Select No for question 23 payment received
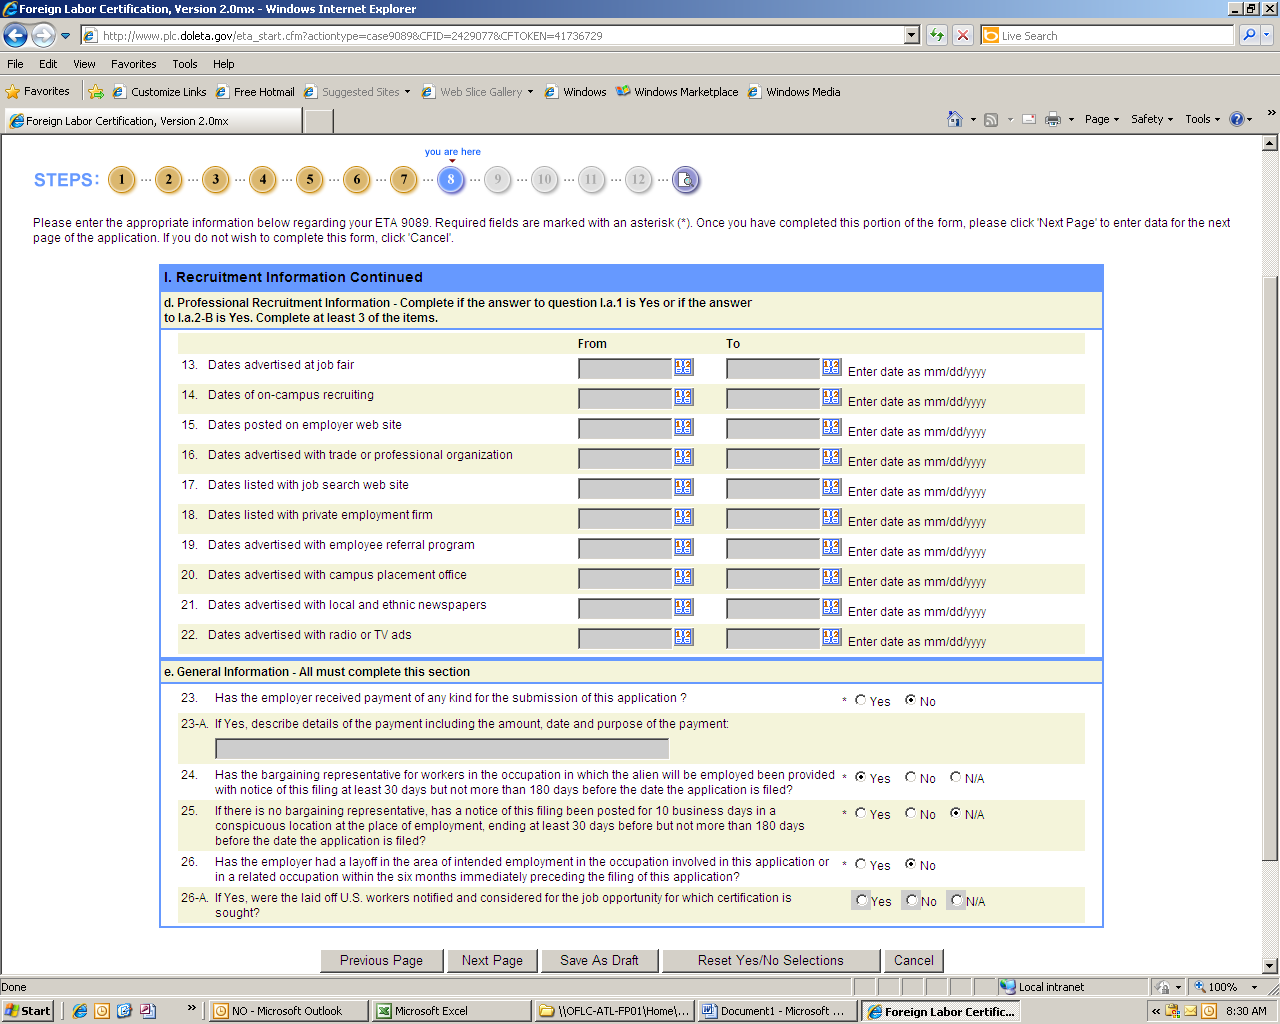This screenshot has height=1024, width=1280. (911, 700)
